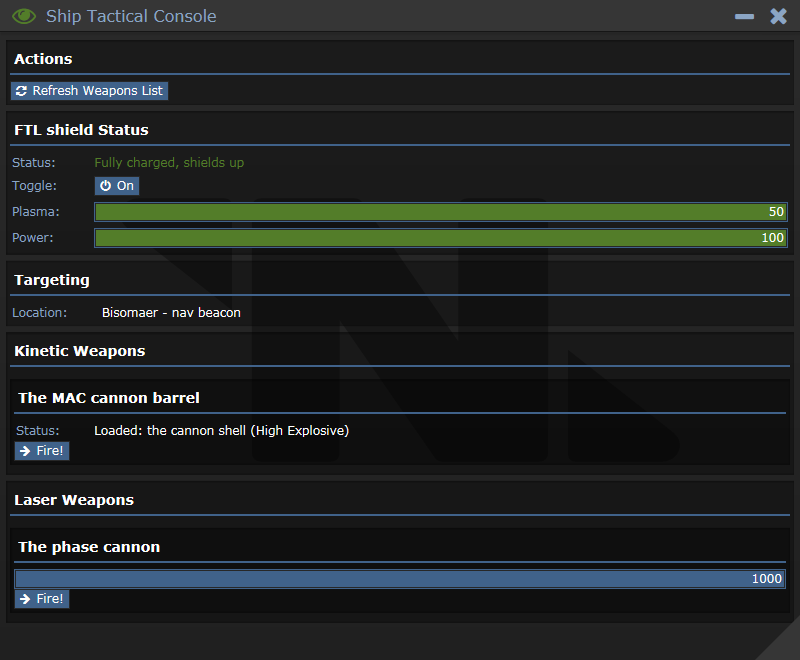This screenshot has height=660, width=800.
Task: Click the 'Power:' label
Action: (x=33, y=238)
